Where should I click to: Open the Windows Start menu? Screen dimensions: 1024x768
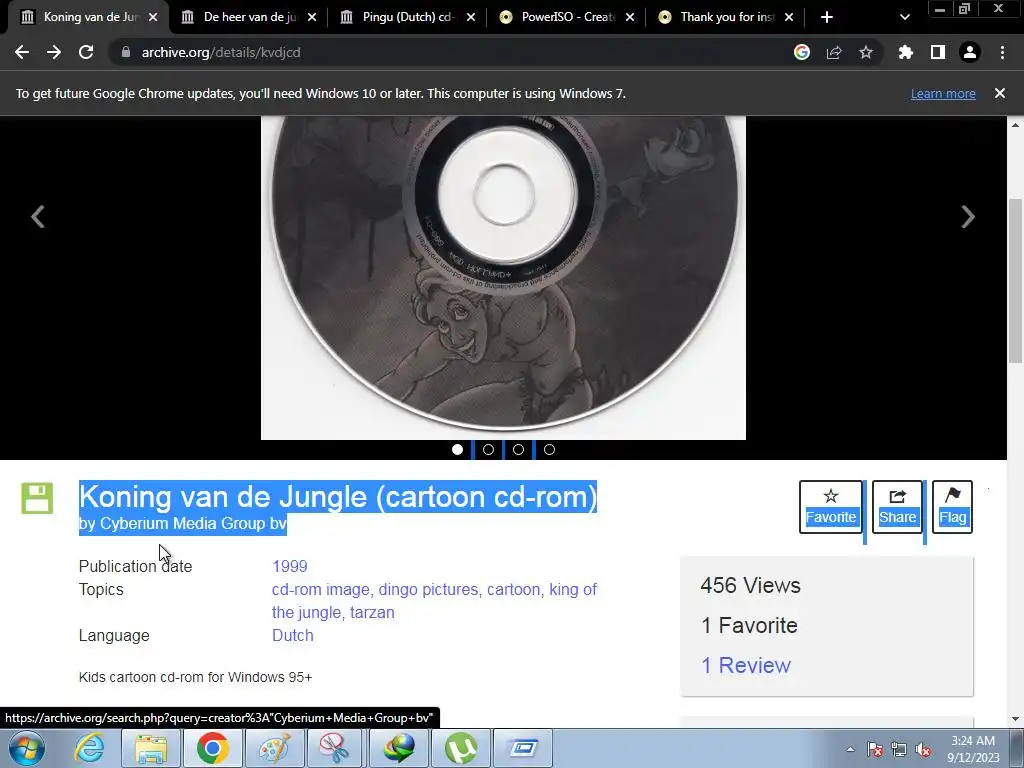point(27,748)
